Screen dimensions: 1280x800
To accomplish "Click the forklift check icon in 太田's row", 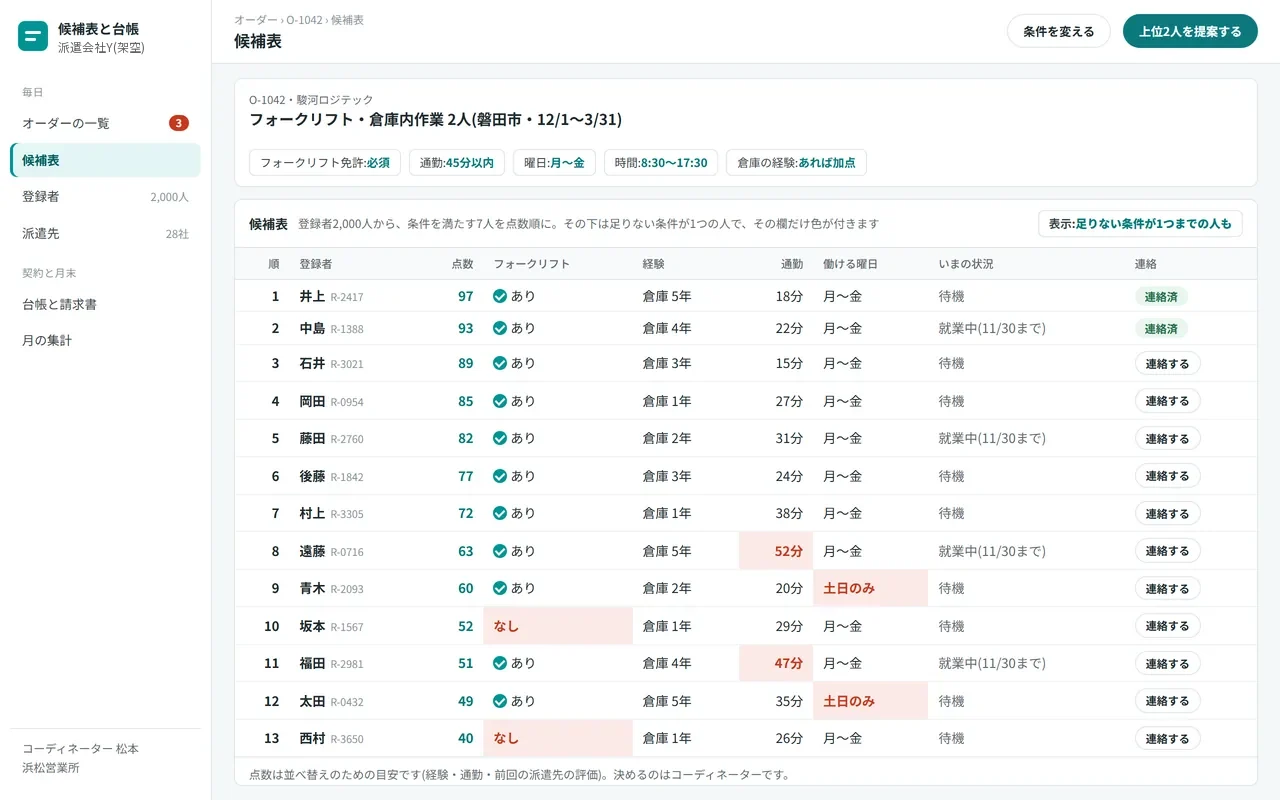I will coord(500,701).
